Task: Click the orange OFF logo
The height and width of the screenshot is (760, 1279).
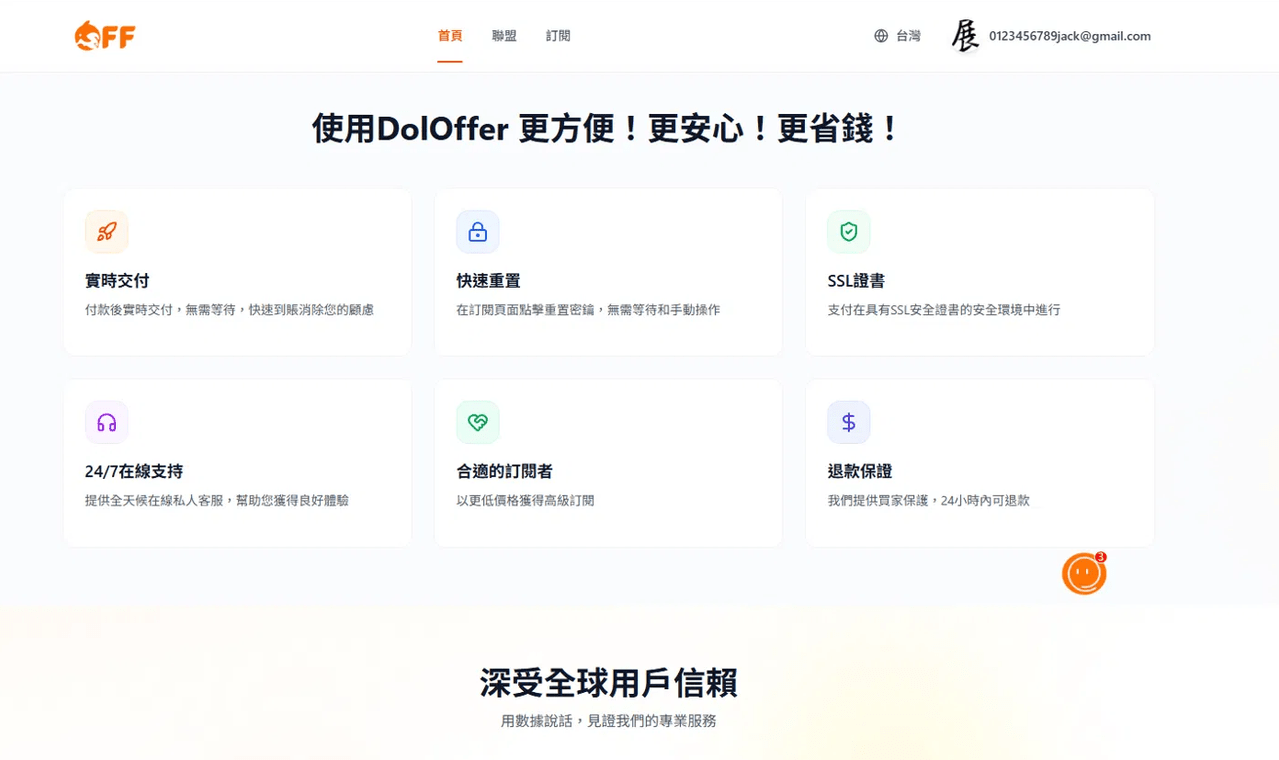Action: [104, 36]
